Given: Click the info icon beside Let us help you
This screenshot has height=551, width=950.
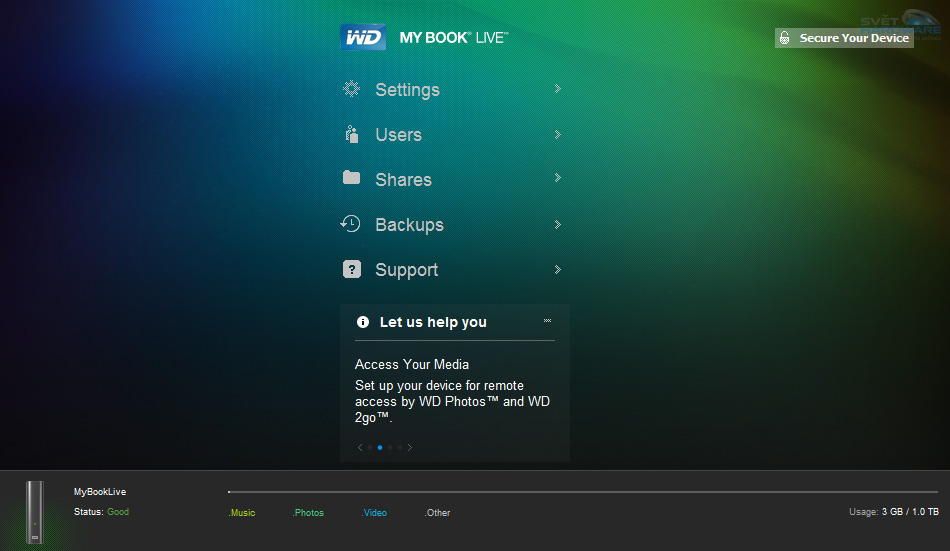Looking at the screenshot, I should [x=363, y=322].
